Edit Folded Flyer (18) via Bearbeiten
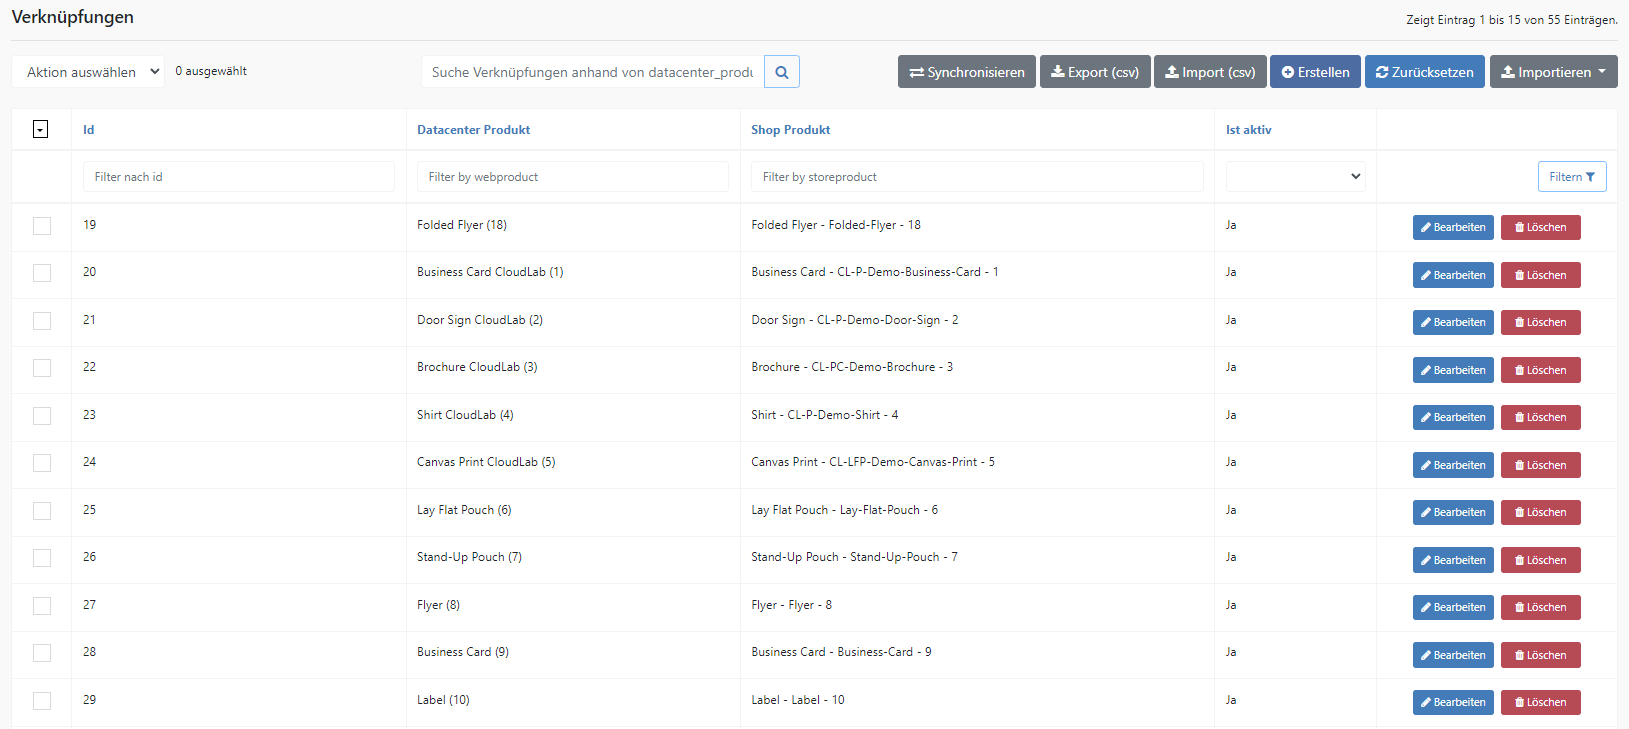The width and height of the screenshot is (1629, 729). pos(1453,227)
